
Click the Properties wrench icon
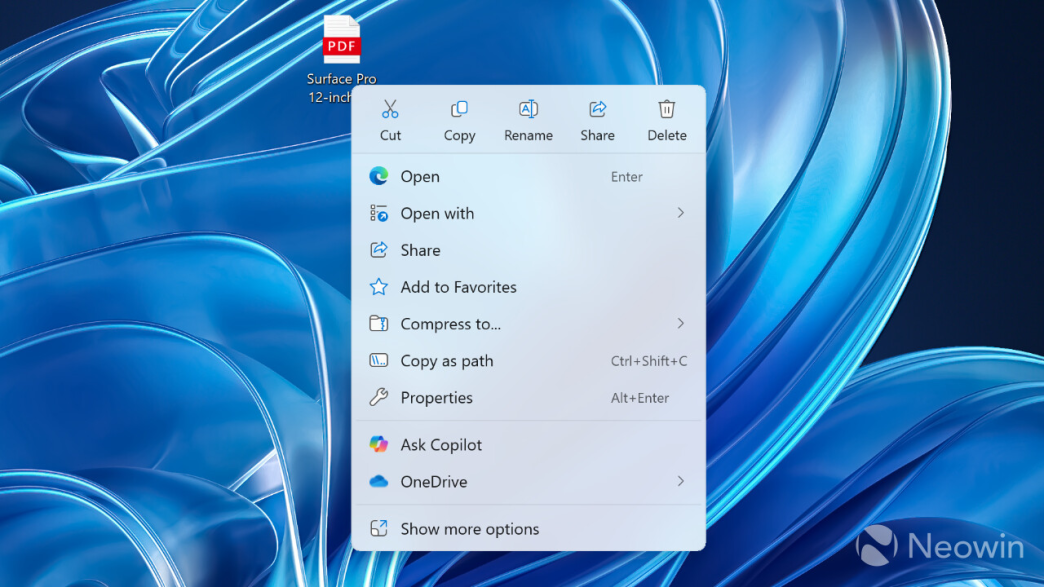coord(379,397)
